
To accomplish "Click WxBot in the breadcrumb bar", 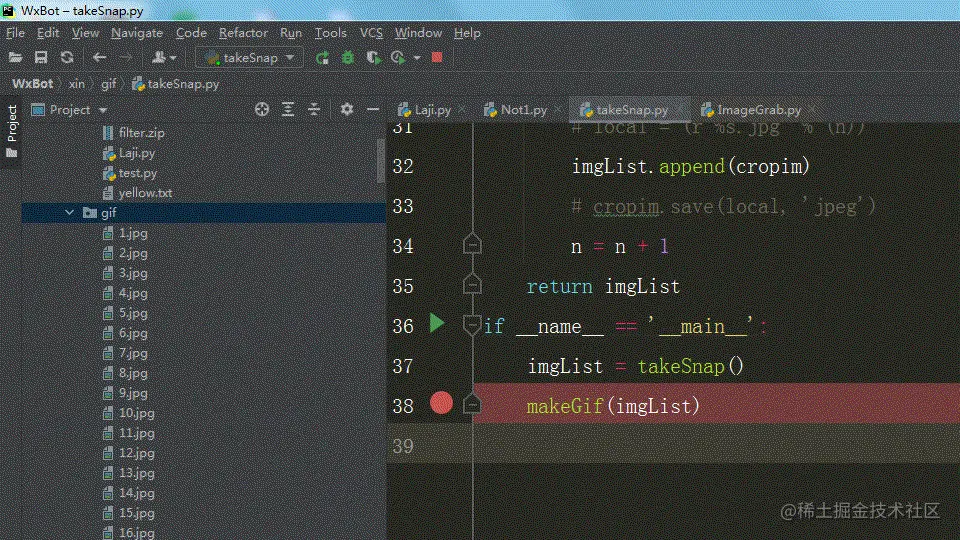I will (32, 84).
